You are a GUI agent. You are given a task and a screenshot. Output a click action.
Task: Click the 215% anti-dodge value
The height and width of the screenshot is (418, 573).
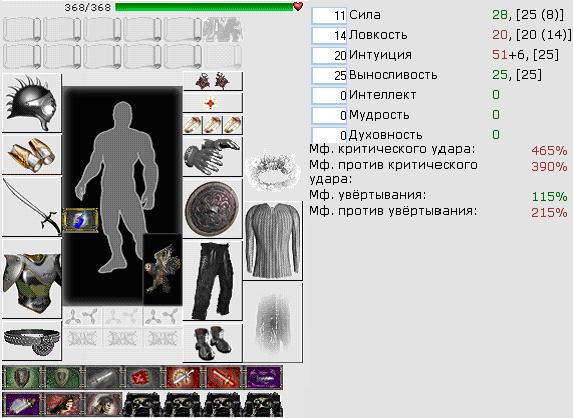tap(549, 213)
